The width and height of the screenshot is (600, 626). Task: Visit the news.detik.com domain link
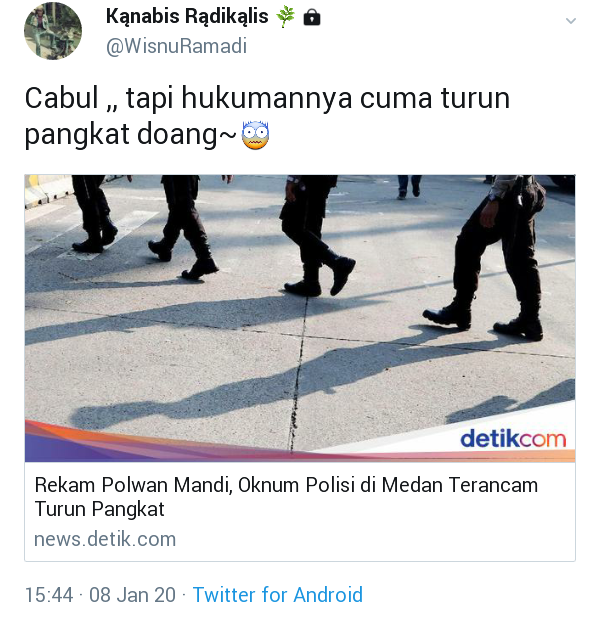coord(105,539)
